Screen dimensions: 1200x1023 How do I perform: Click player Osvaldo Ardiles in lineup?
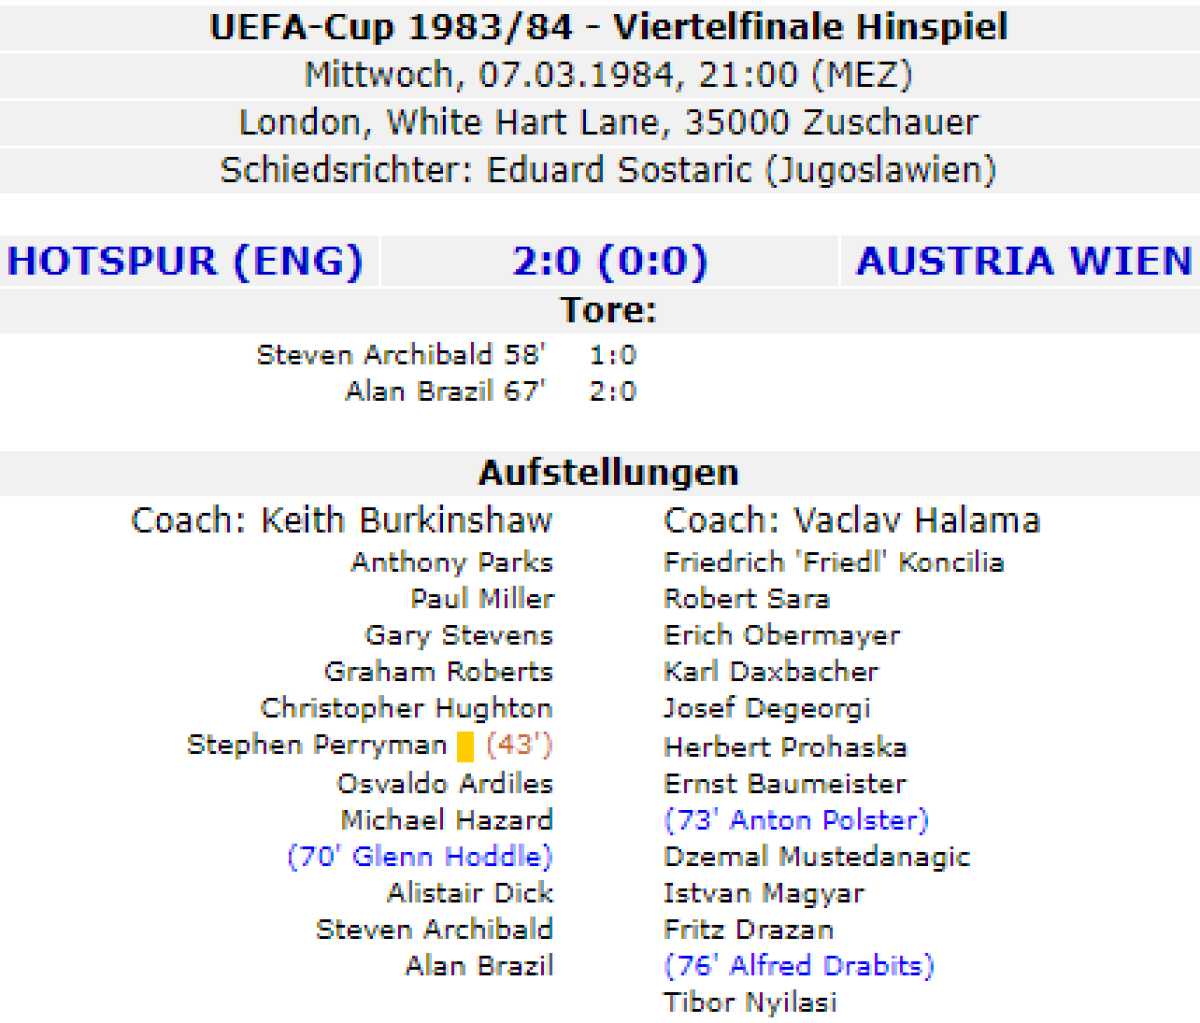point(444,784)
